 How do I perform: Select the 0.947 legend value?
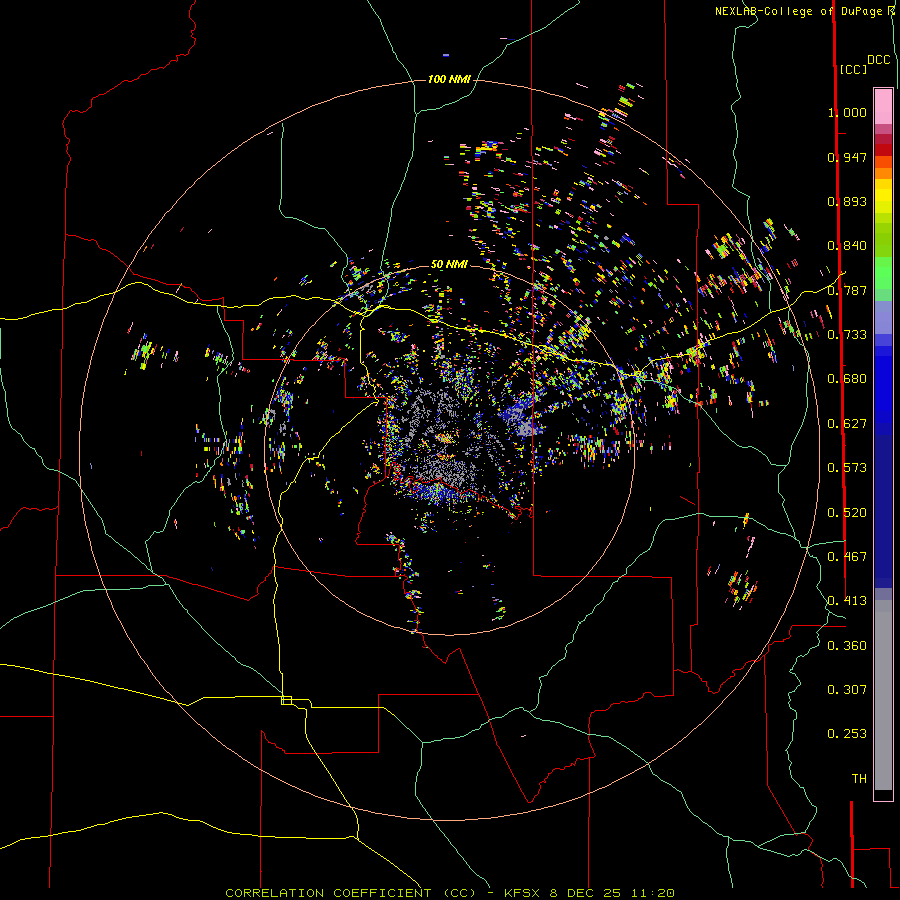pos(847,157)
